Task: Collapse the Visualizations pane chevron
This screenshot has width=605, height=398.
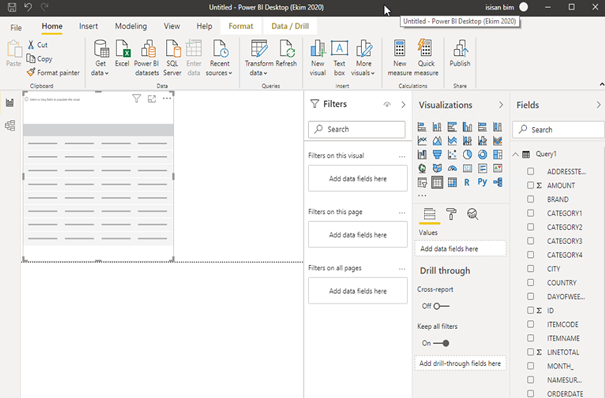Action: point(501,105)
